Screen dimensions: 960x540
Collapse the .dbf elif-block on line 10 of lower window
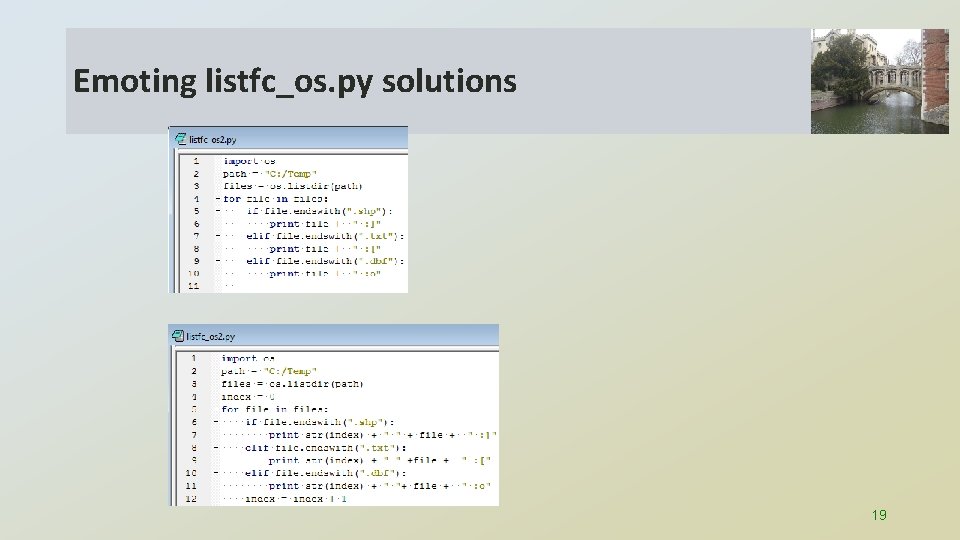click(x=216, y=473)
